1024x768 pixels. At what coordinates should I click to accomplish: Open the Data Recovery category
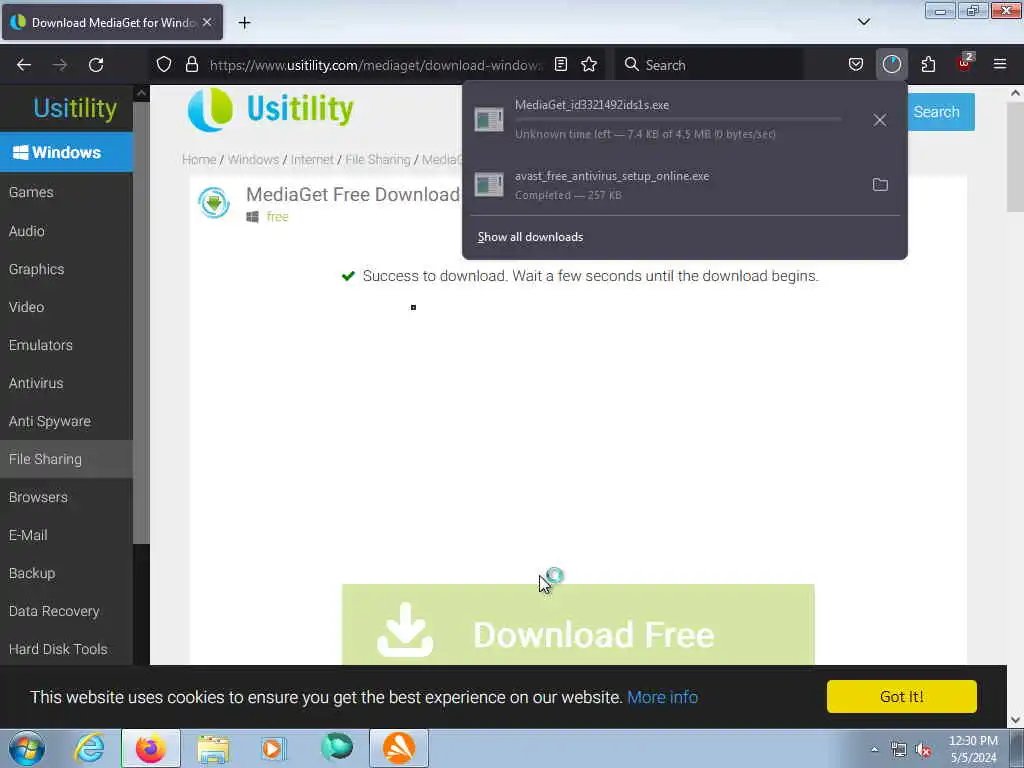coord(66,611)
